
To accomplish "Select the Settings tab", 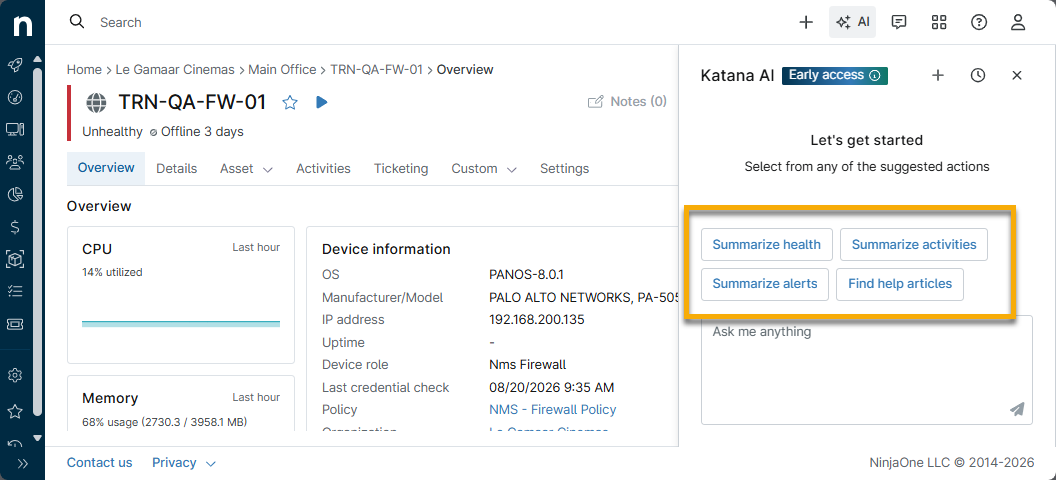I will (564, 168).
